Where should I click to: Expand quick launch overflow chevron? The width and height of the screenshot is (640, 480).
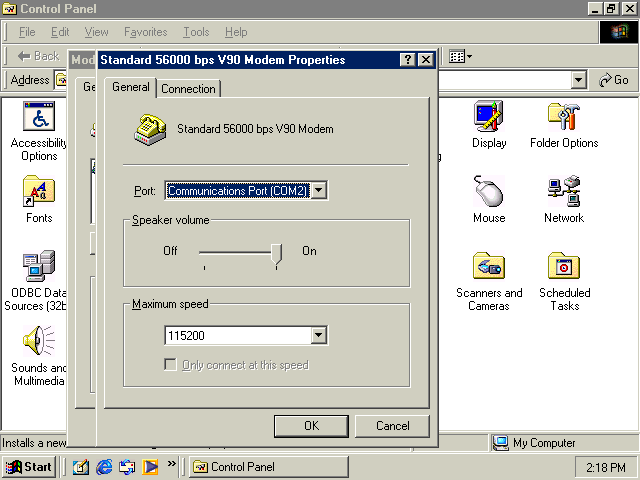(x=172, y=463)
